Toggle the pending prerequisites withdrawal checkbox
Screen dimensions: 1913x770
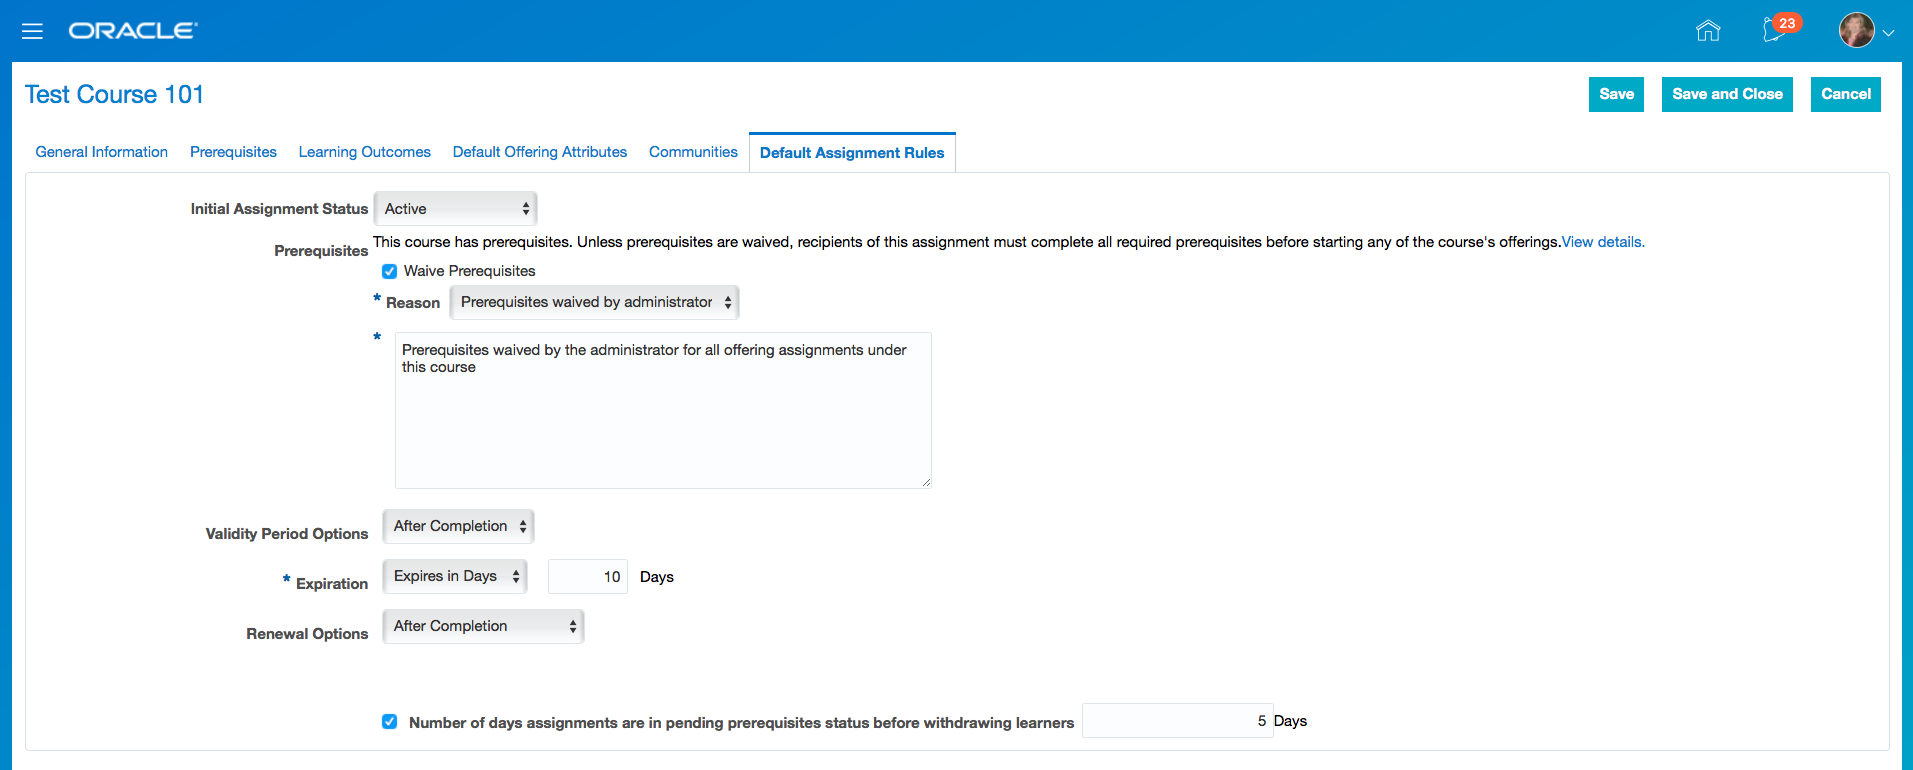(x=390, y=722)
